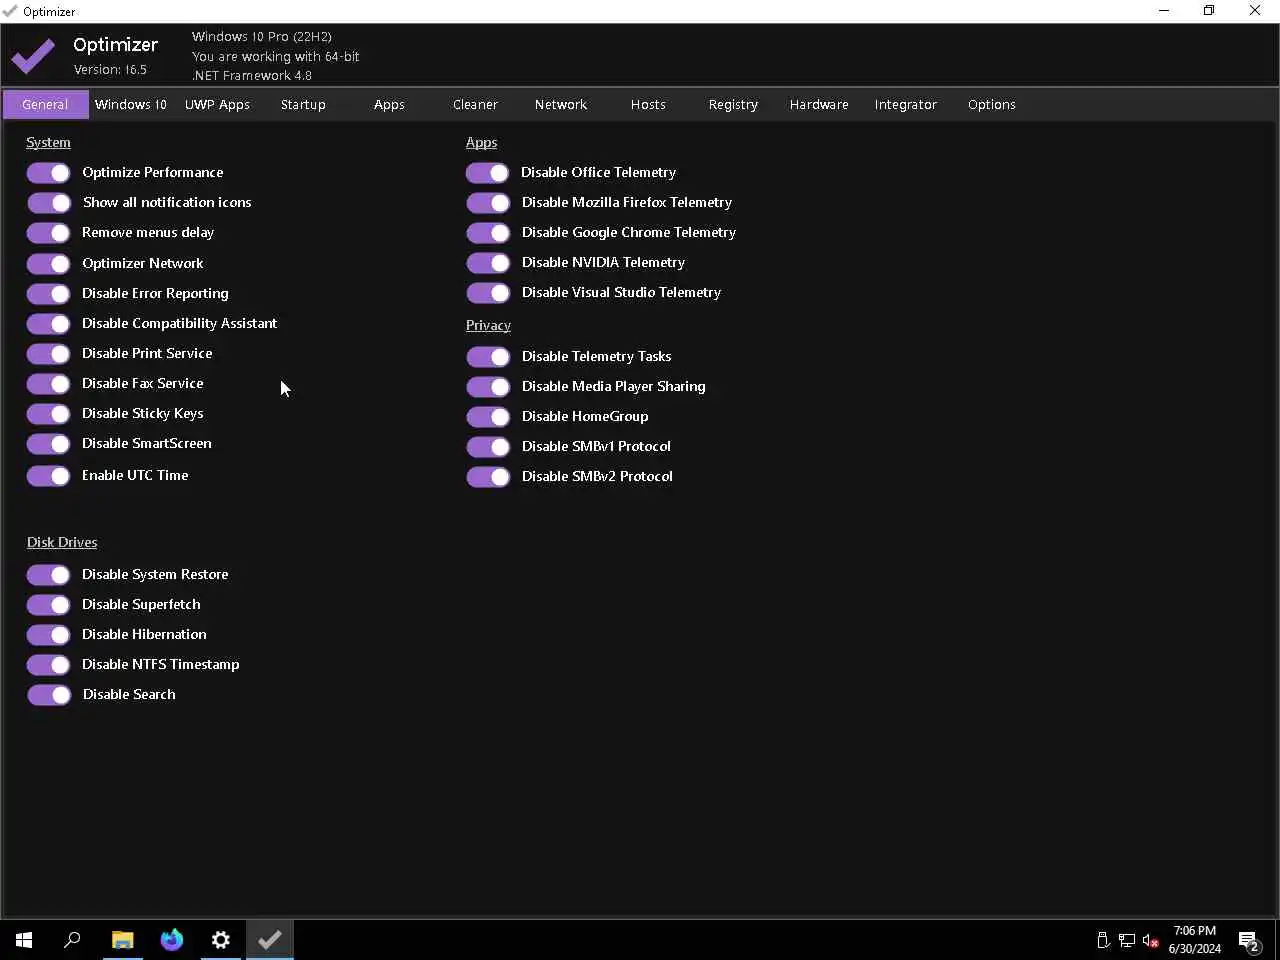Click ".NET Framework 4.8" text
Image resolution: width=1280 pixels, height=960 pixels.
tap(252, 76)
